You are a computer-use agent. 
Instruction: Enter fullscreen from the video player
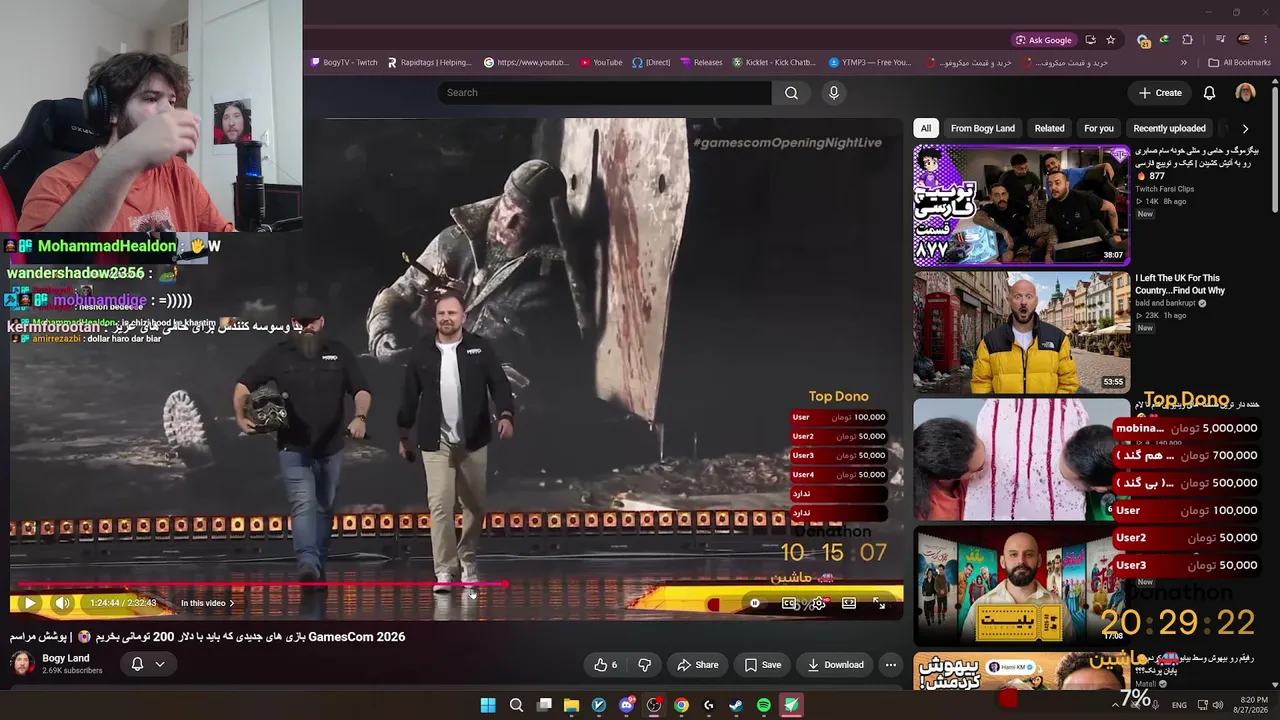[x=878, y=603]
